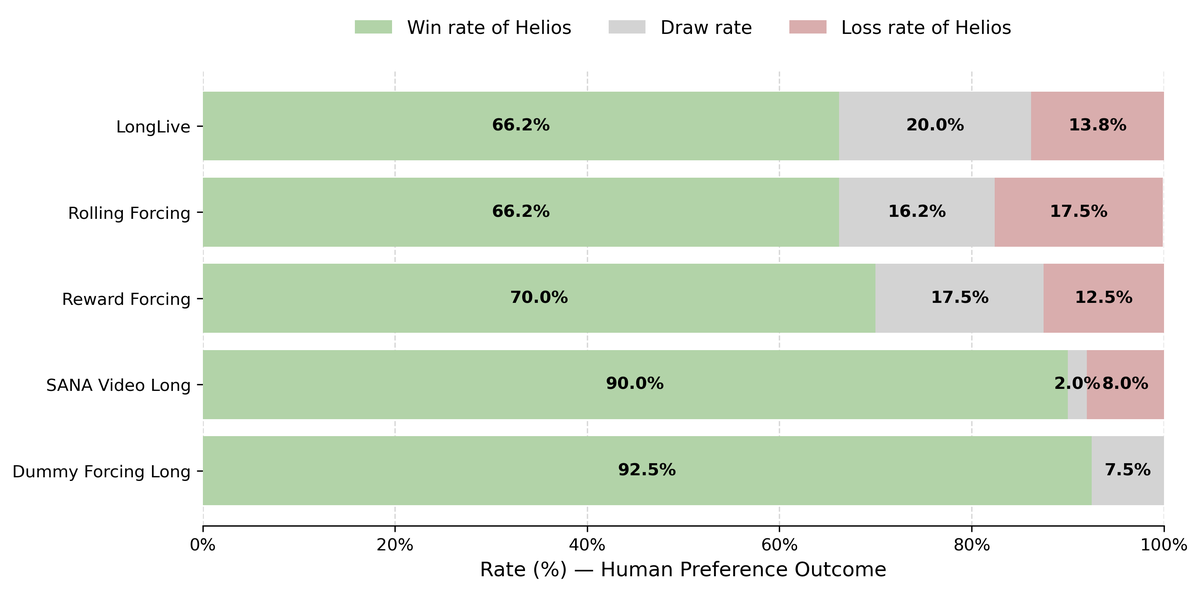Click the gray Draw rate legend swatch
The image size is (1200, 592).
(628, 28)
